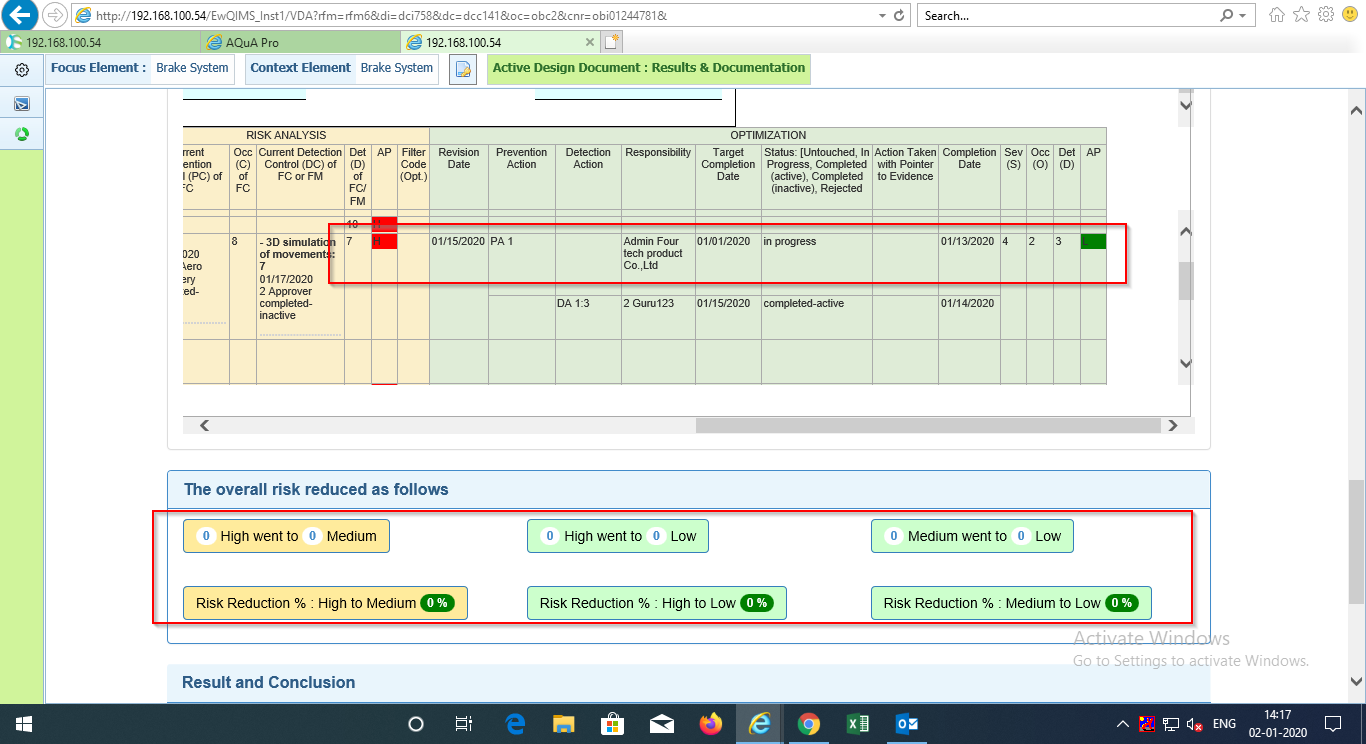Click inner table scroll up arrow
The width and height of the screenshot is (1366, 744).
[x=1186, y=232]
